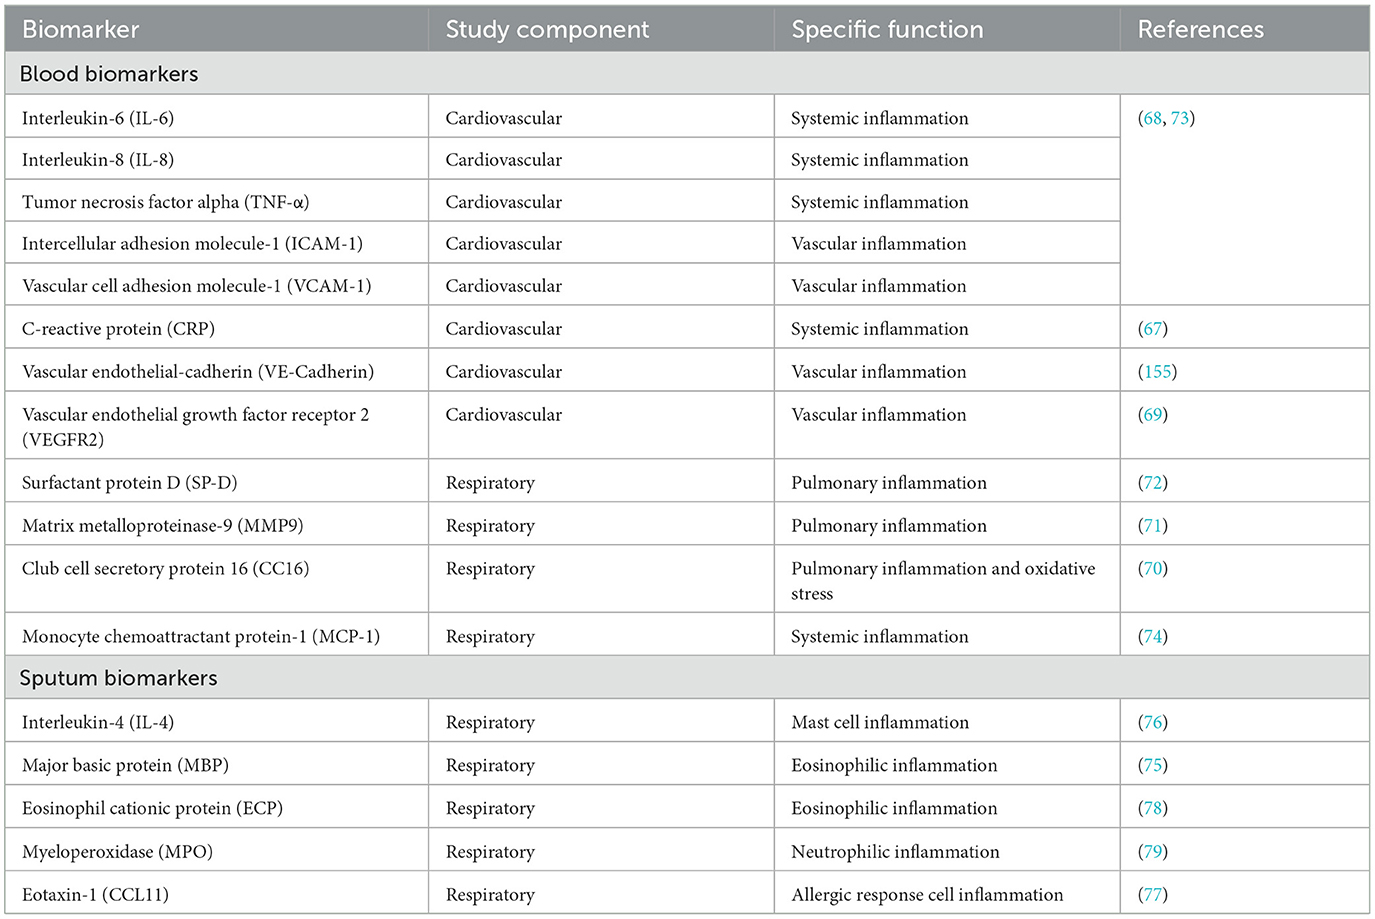Click Eosinophilic inflammation in the ECP row

click(894, 809)
